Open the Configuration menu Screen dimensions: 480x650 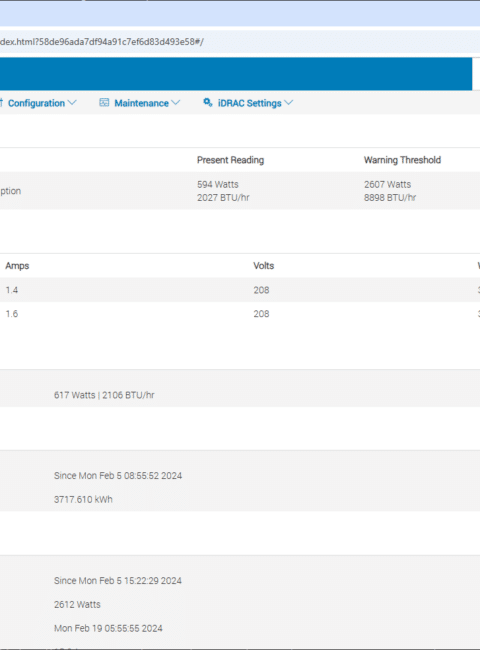38,103
